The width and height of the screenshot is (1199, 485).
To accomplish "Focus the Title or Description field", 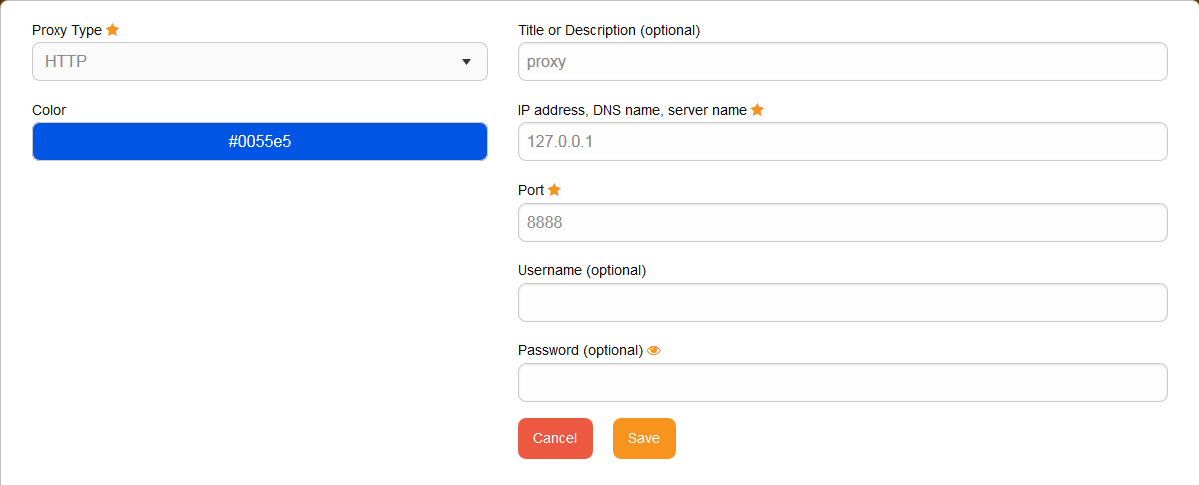I will tap(843, 61).
